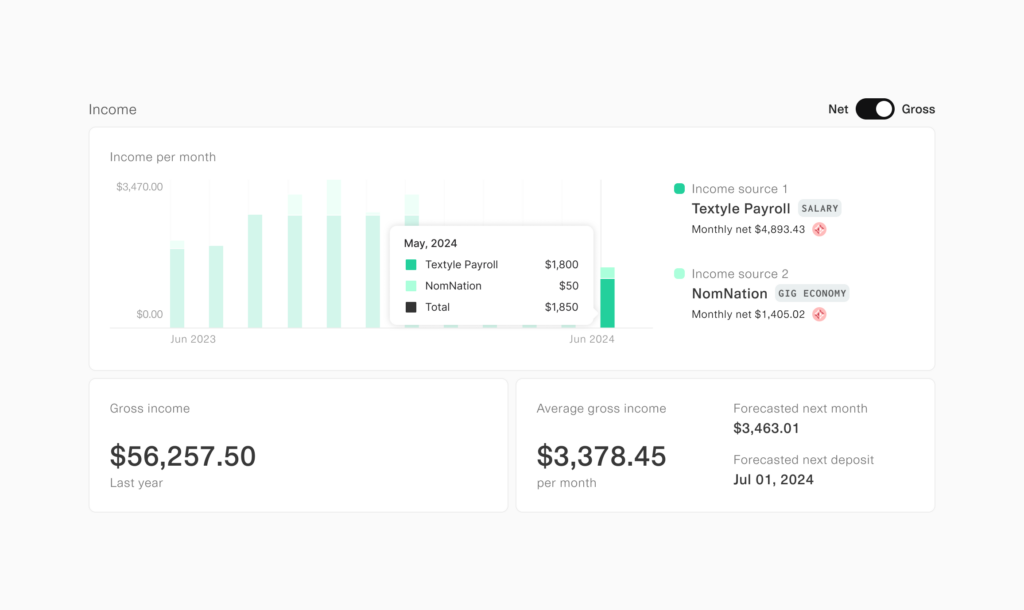Screen dimensions: 1024x610
Task: Click the SALARY tag badge
Action: click(820, 209)
